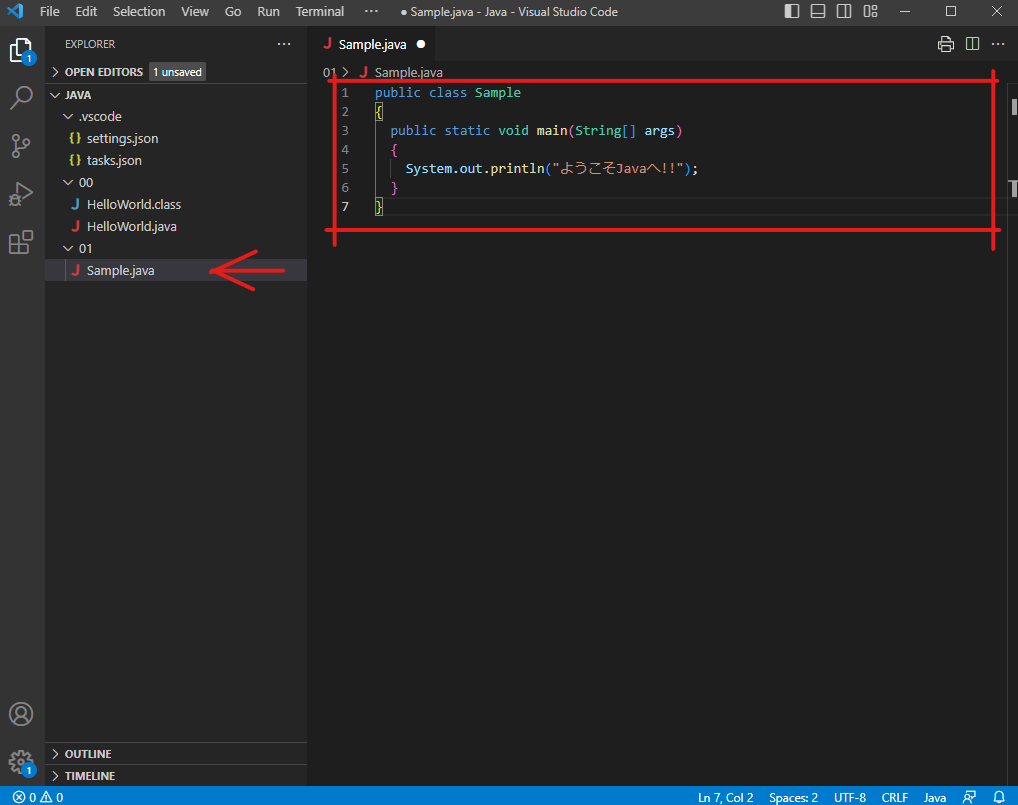Click the split editor right icon
Image resolution: width=1018 pixels, height=805 pixels.
[x=972, y=44]
